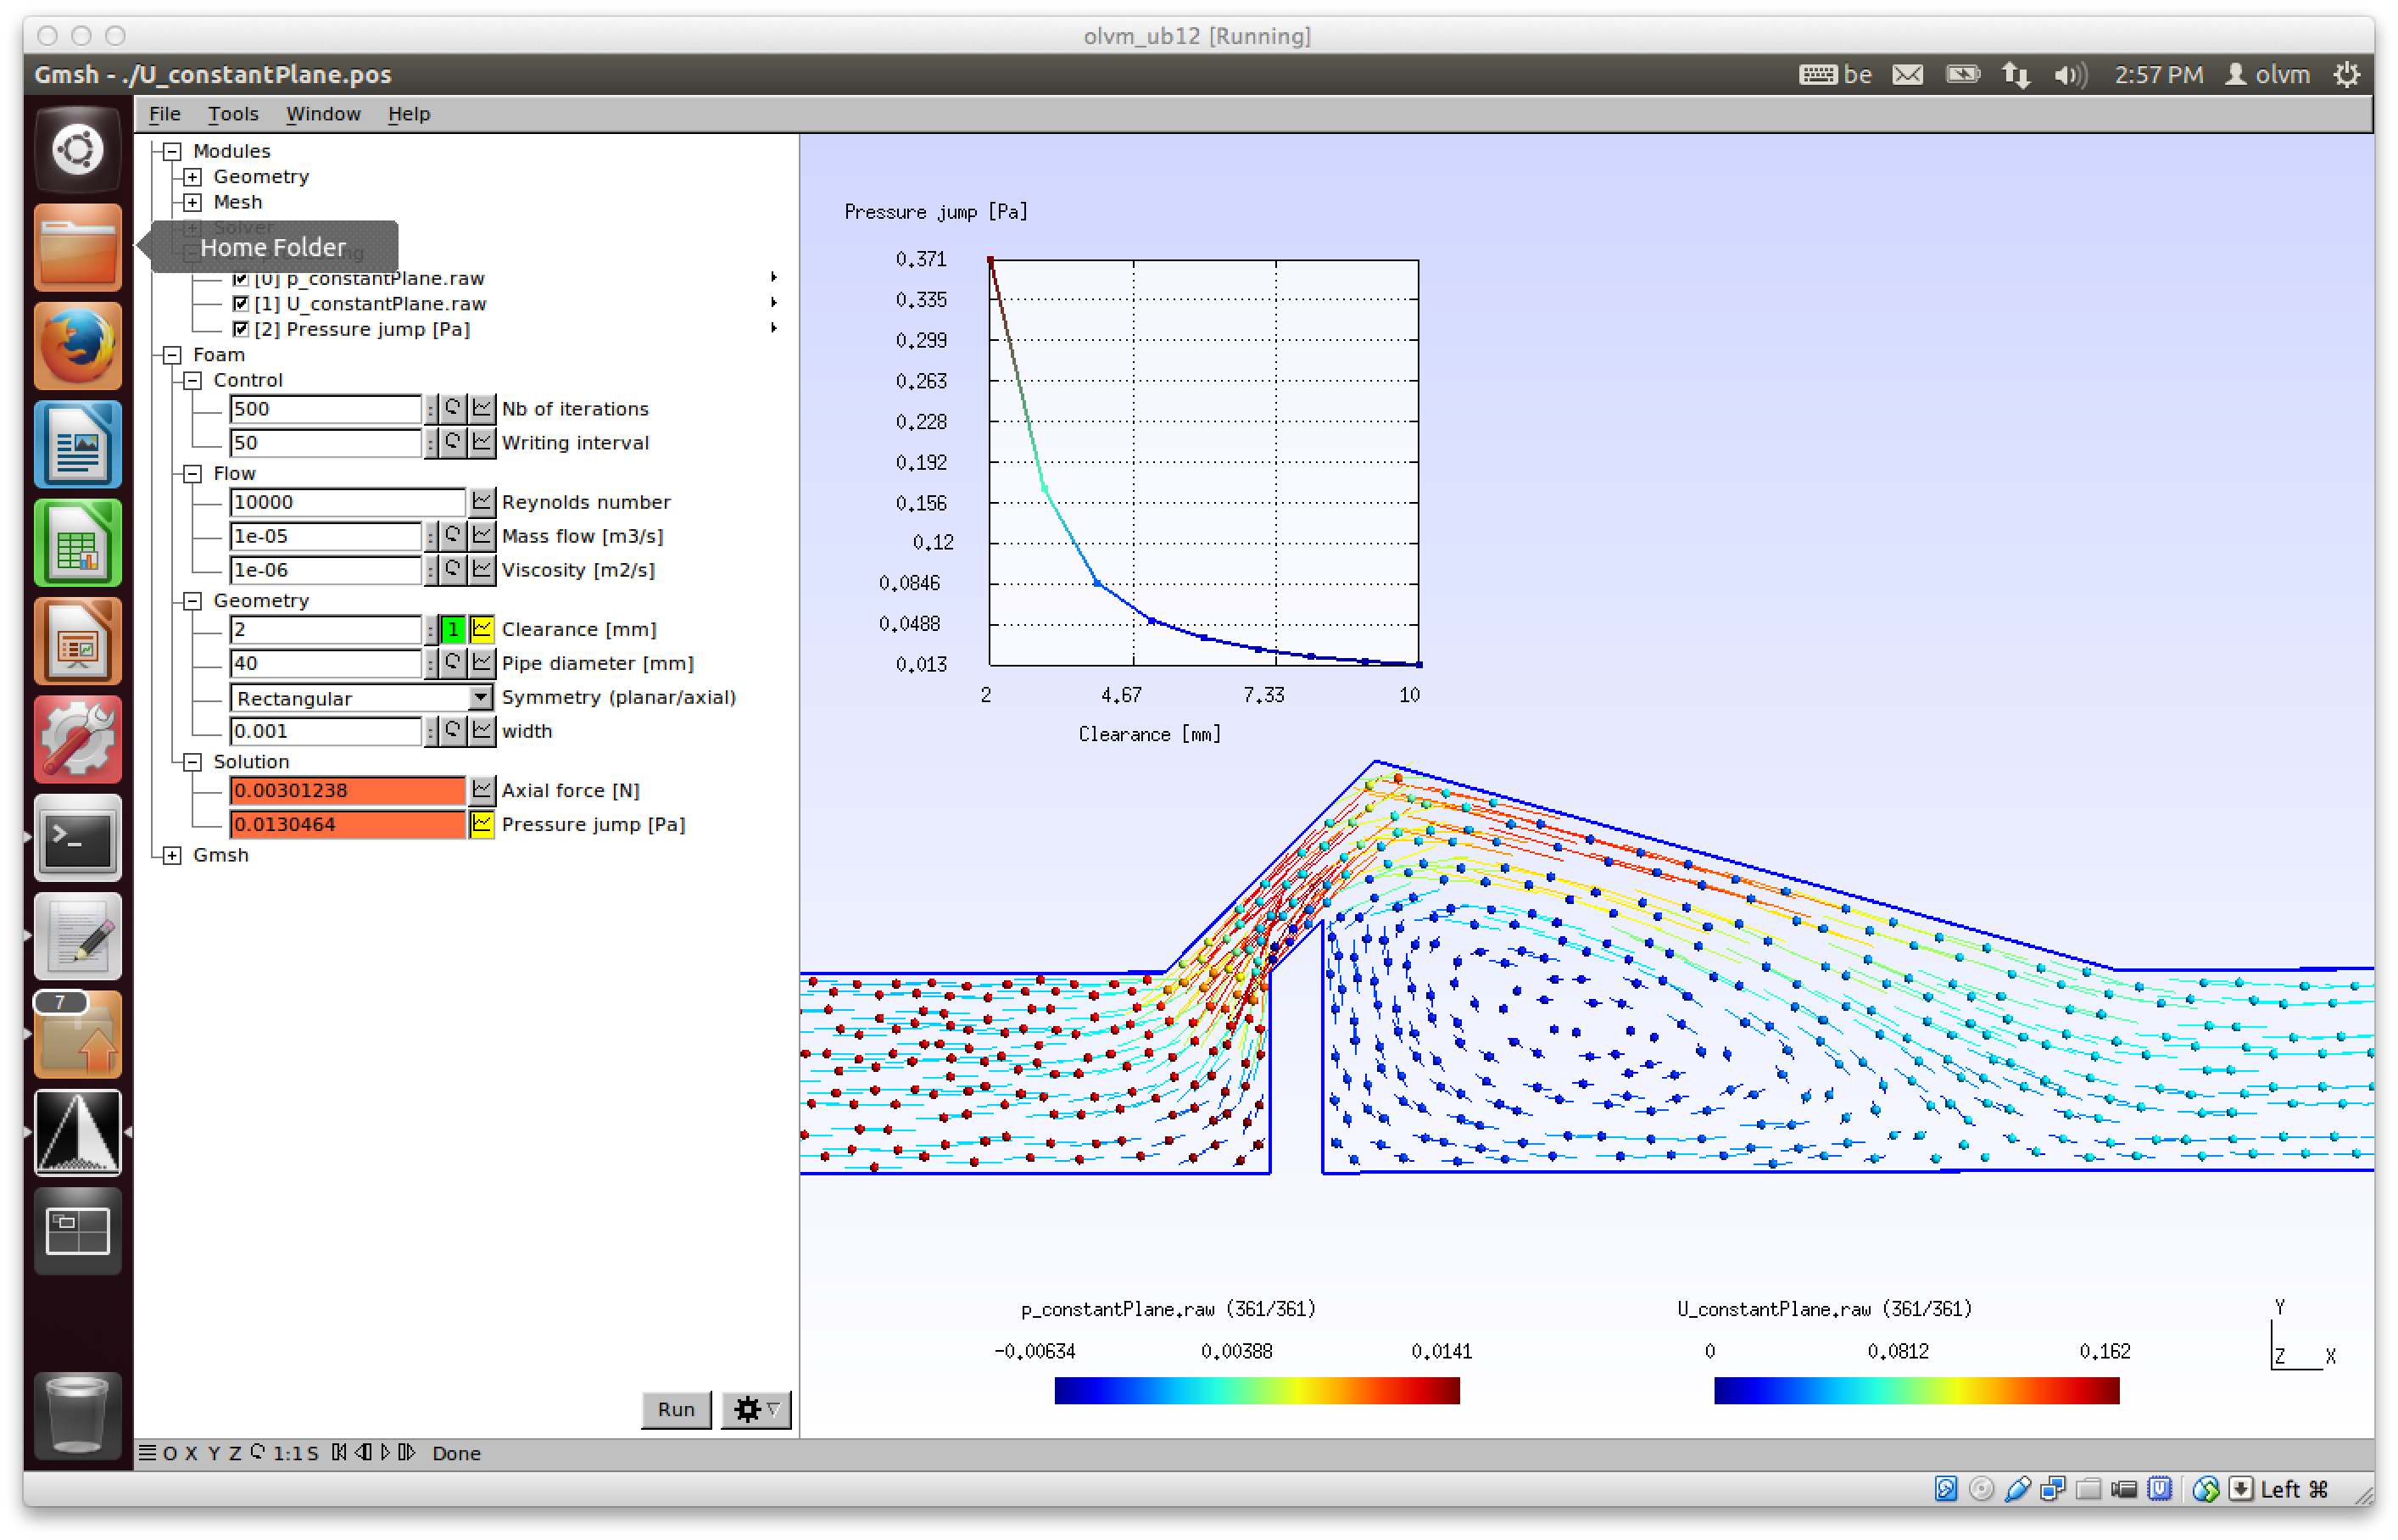This screenshot has width=2398, height=1540.
Task: Click the graph icon for Reynolds number
Action: pyautogui.click(x=482, y=502)
